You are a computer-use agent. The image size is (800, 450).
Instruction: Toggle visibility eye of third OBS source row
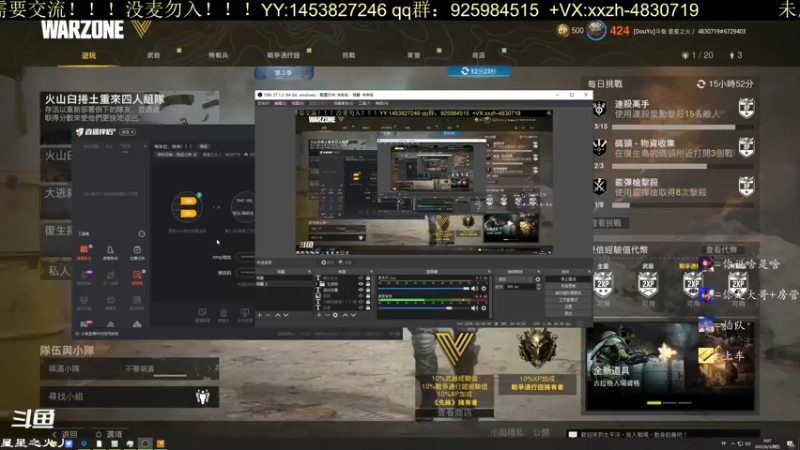click(361, 289)
